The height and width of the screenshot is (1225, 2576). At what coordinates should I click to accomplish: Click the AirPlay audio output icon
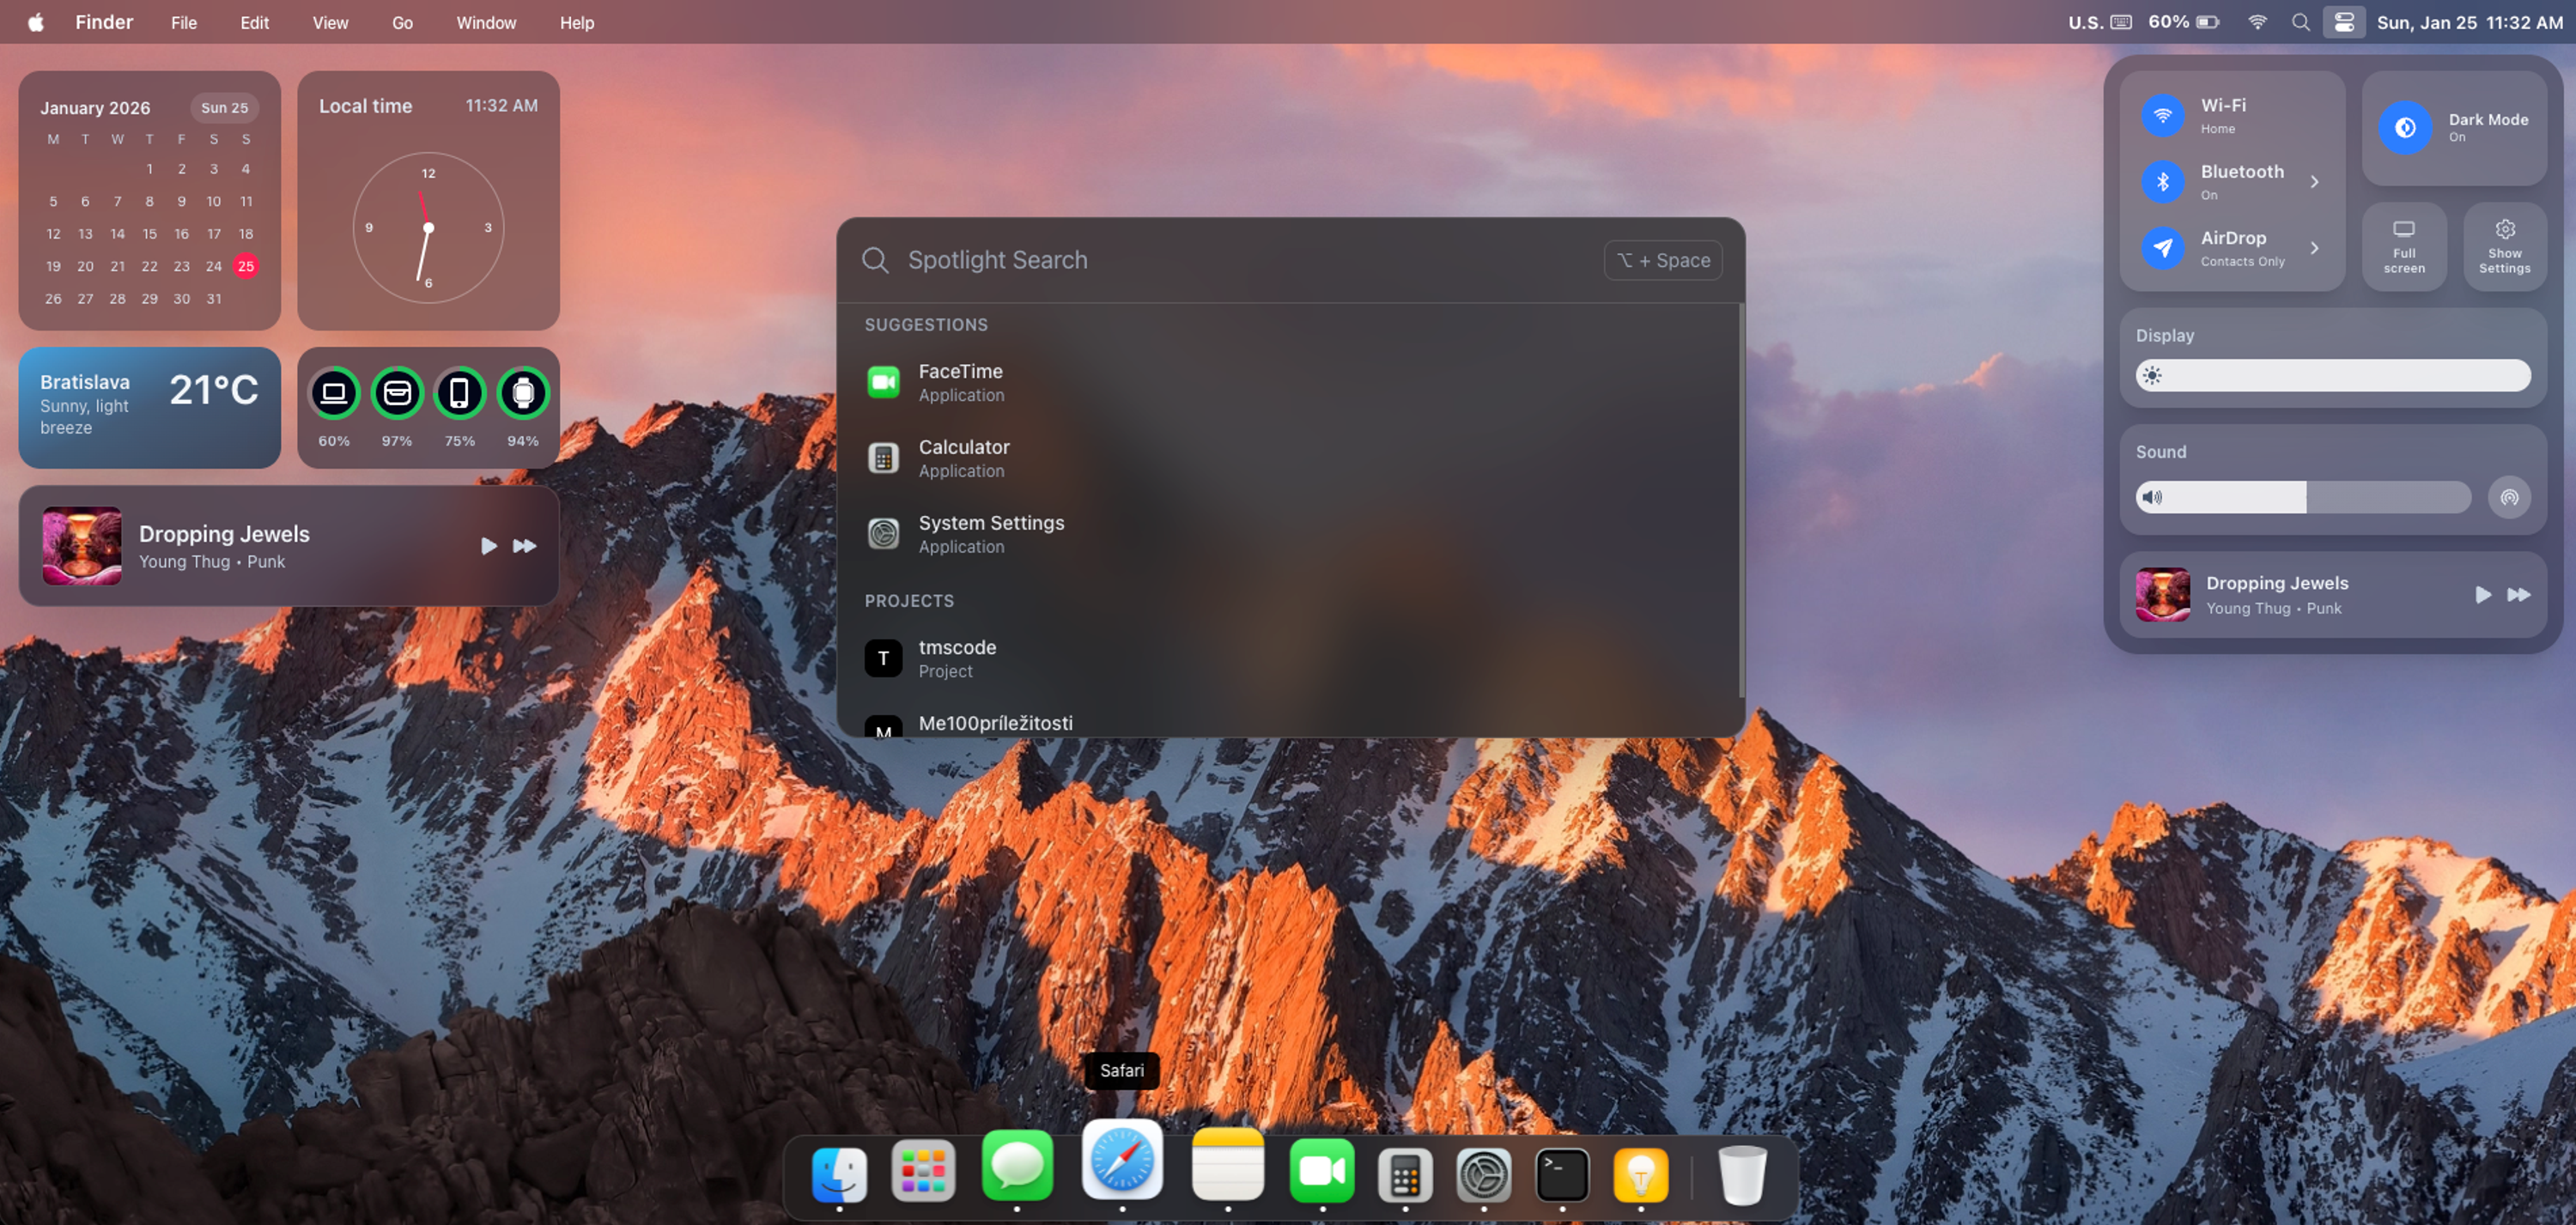click(x=2508, y=497)
